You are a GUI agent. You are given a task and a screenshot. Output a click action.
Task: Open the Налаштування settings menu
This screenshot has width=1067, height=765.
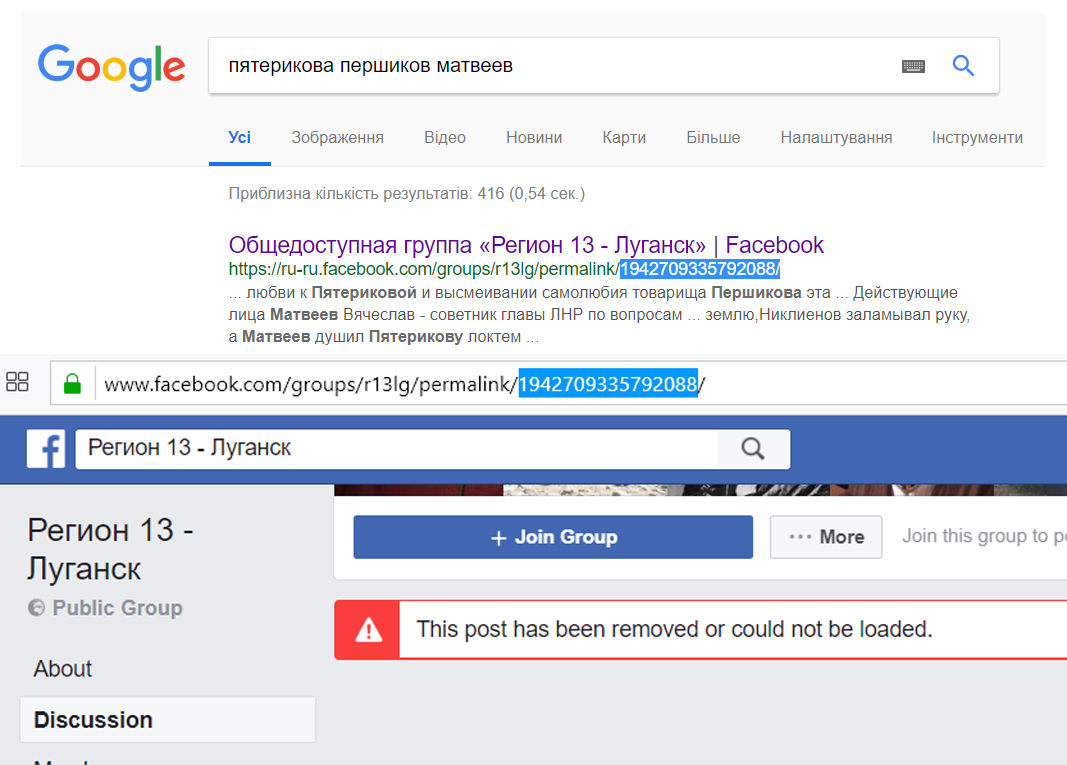836,138
